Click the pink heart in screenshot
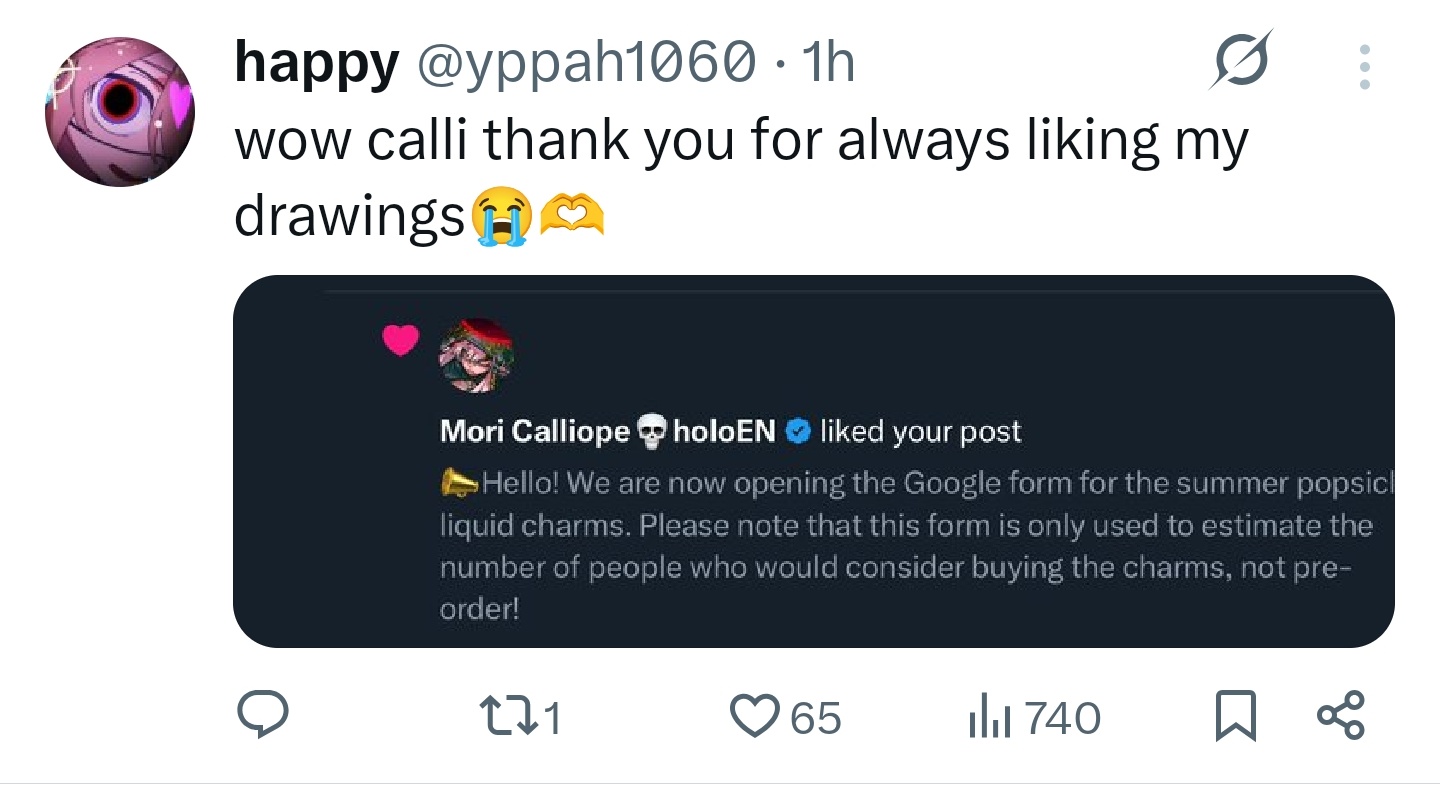This screenshot has width=1440, height=799. (402, 341)
